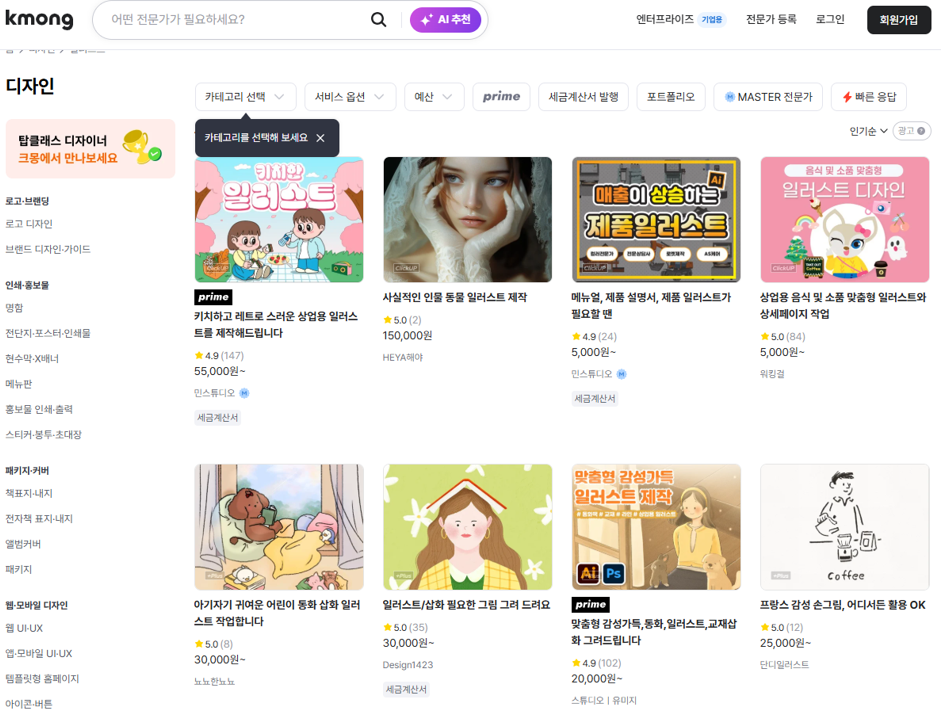Expand the 예산 dropdown
Image resolution: width=949 pixels, height=712 pixels.
[x=434, y=96]
